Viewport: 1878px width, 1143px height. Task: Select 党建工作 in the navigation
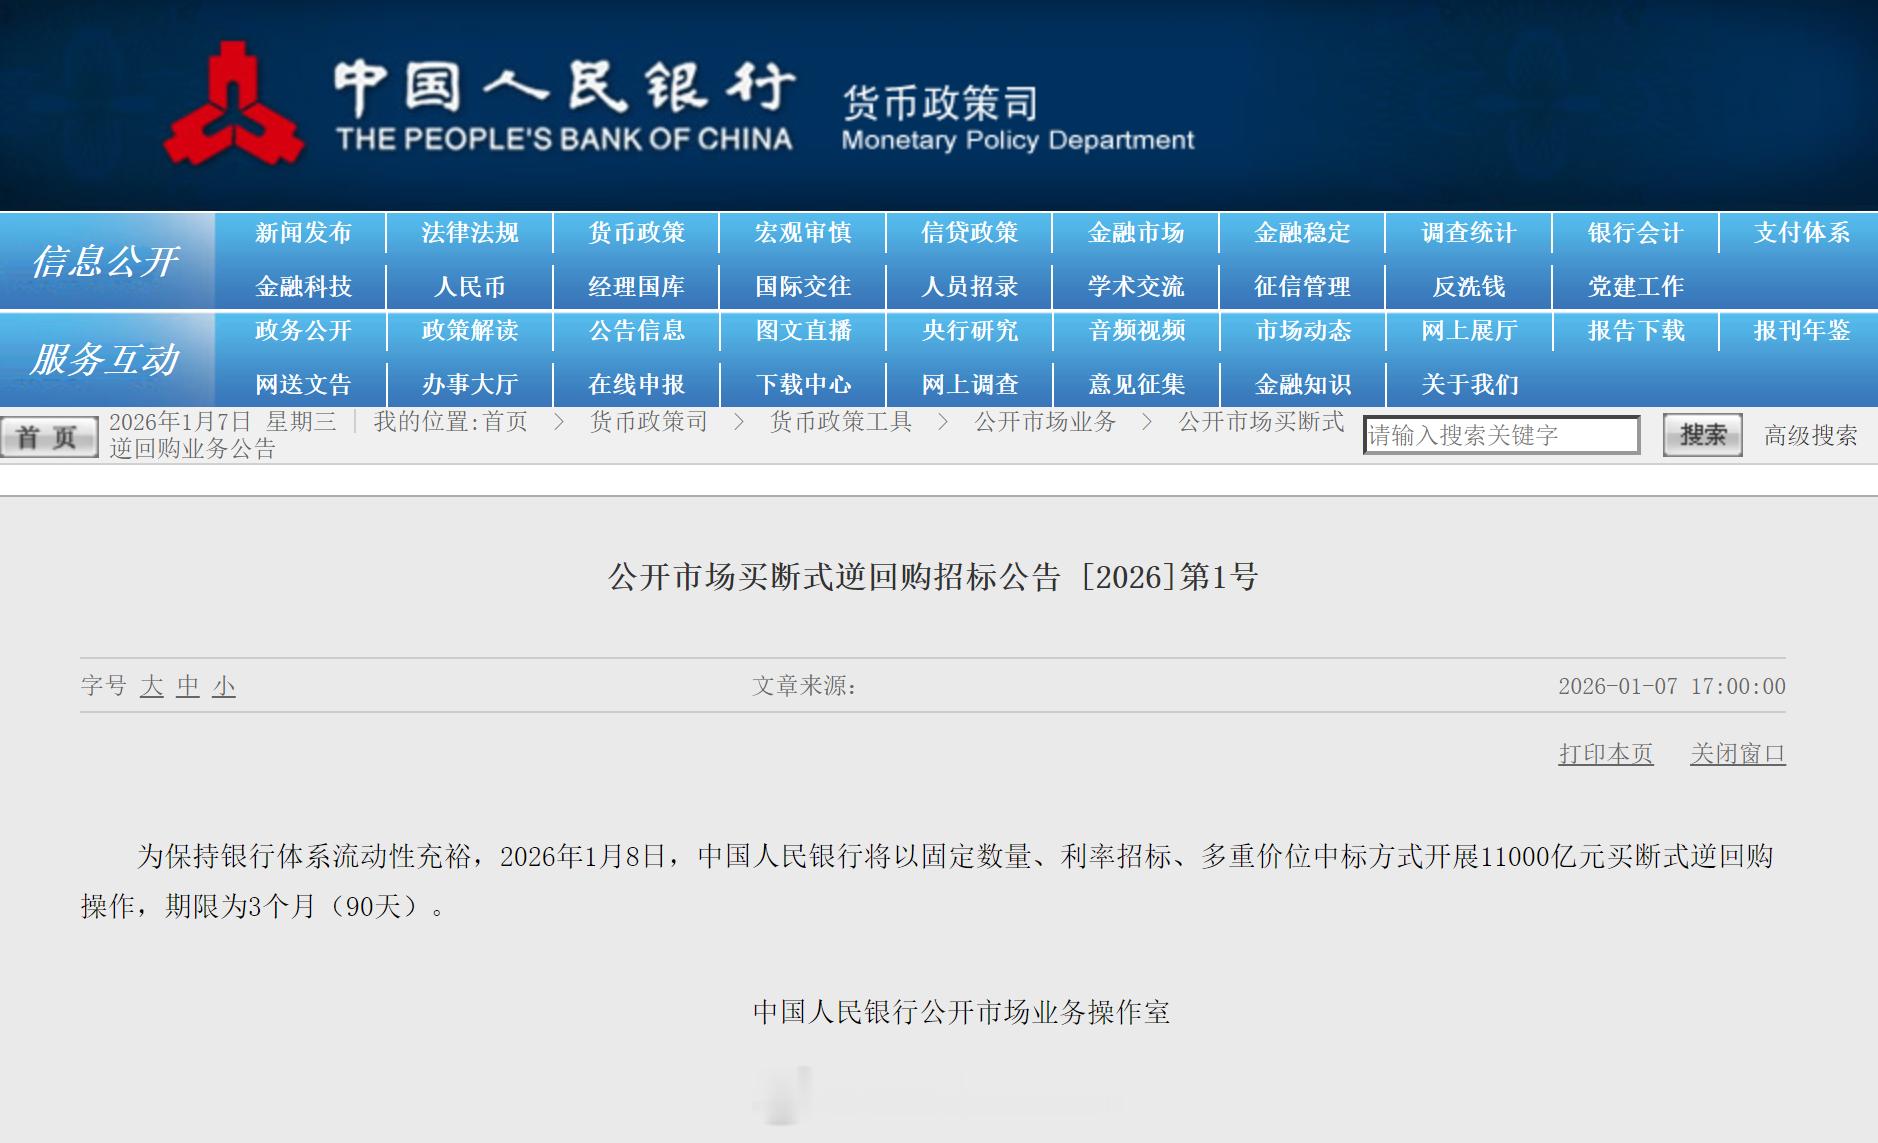[x=1636, y=287]
